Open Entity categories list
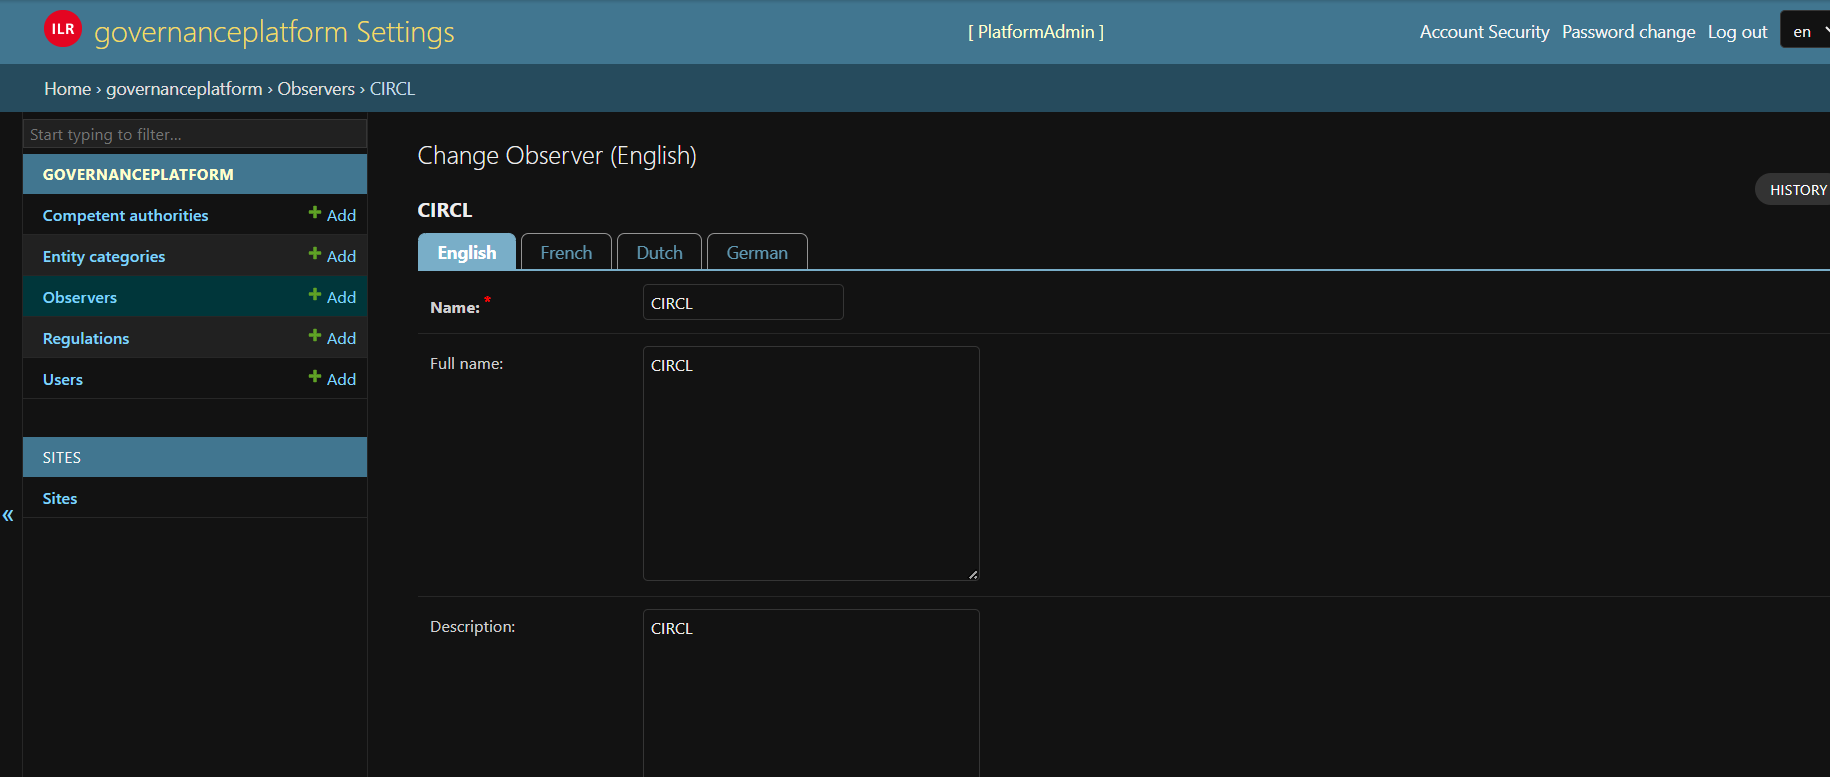The image size is (1830, 777). click(x=104, y=256)
